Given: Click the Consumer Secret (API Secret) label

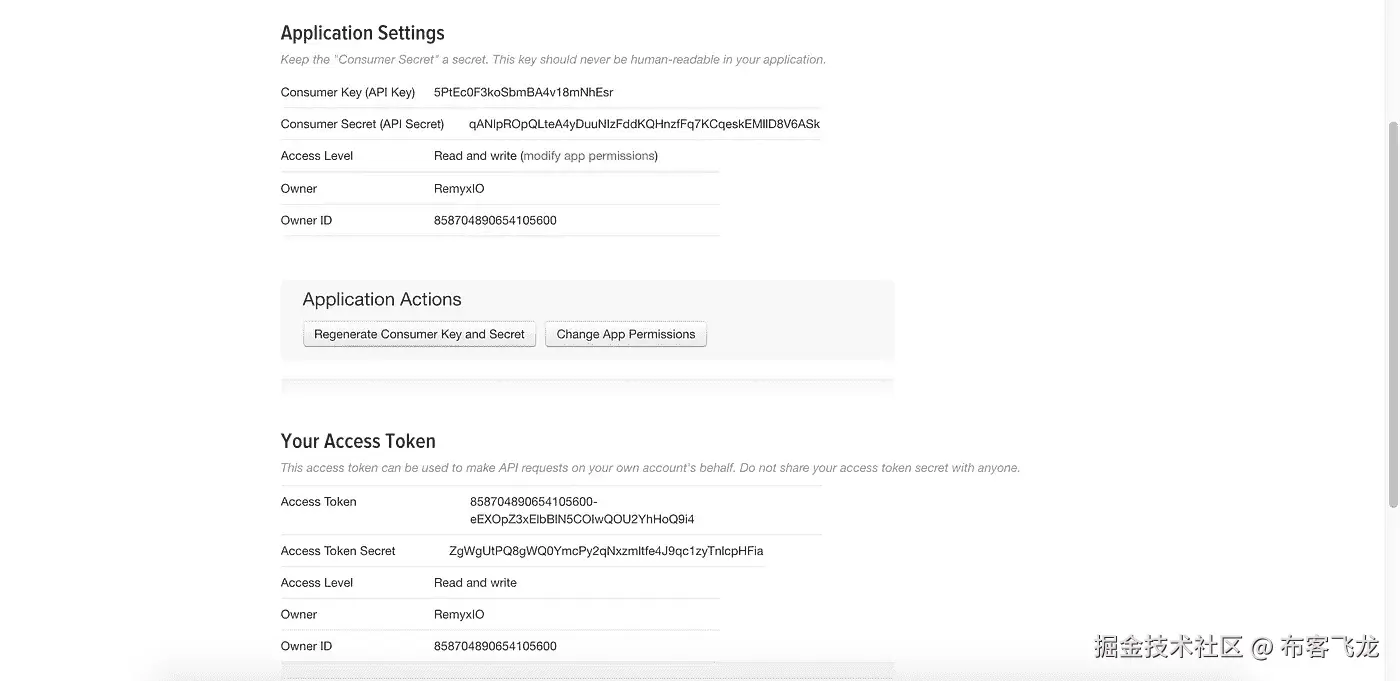Looking at the screenshot, I should point(362,124).
